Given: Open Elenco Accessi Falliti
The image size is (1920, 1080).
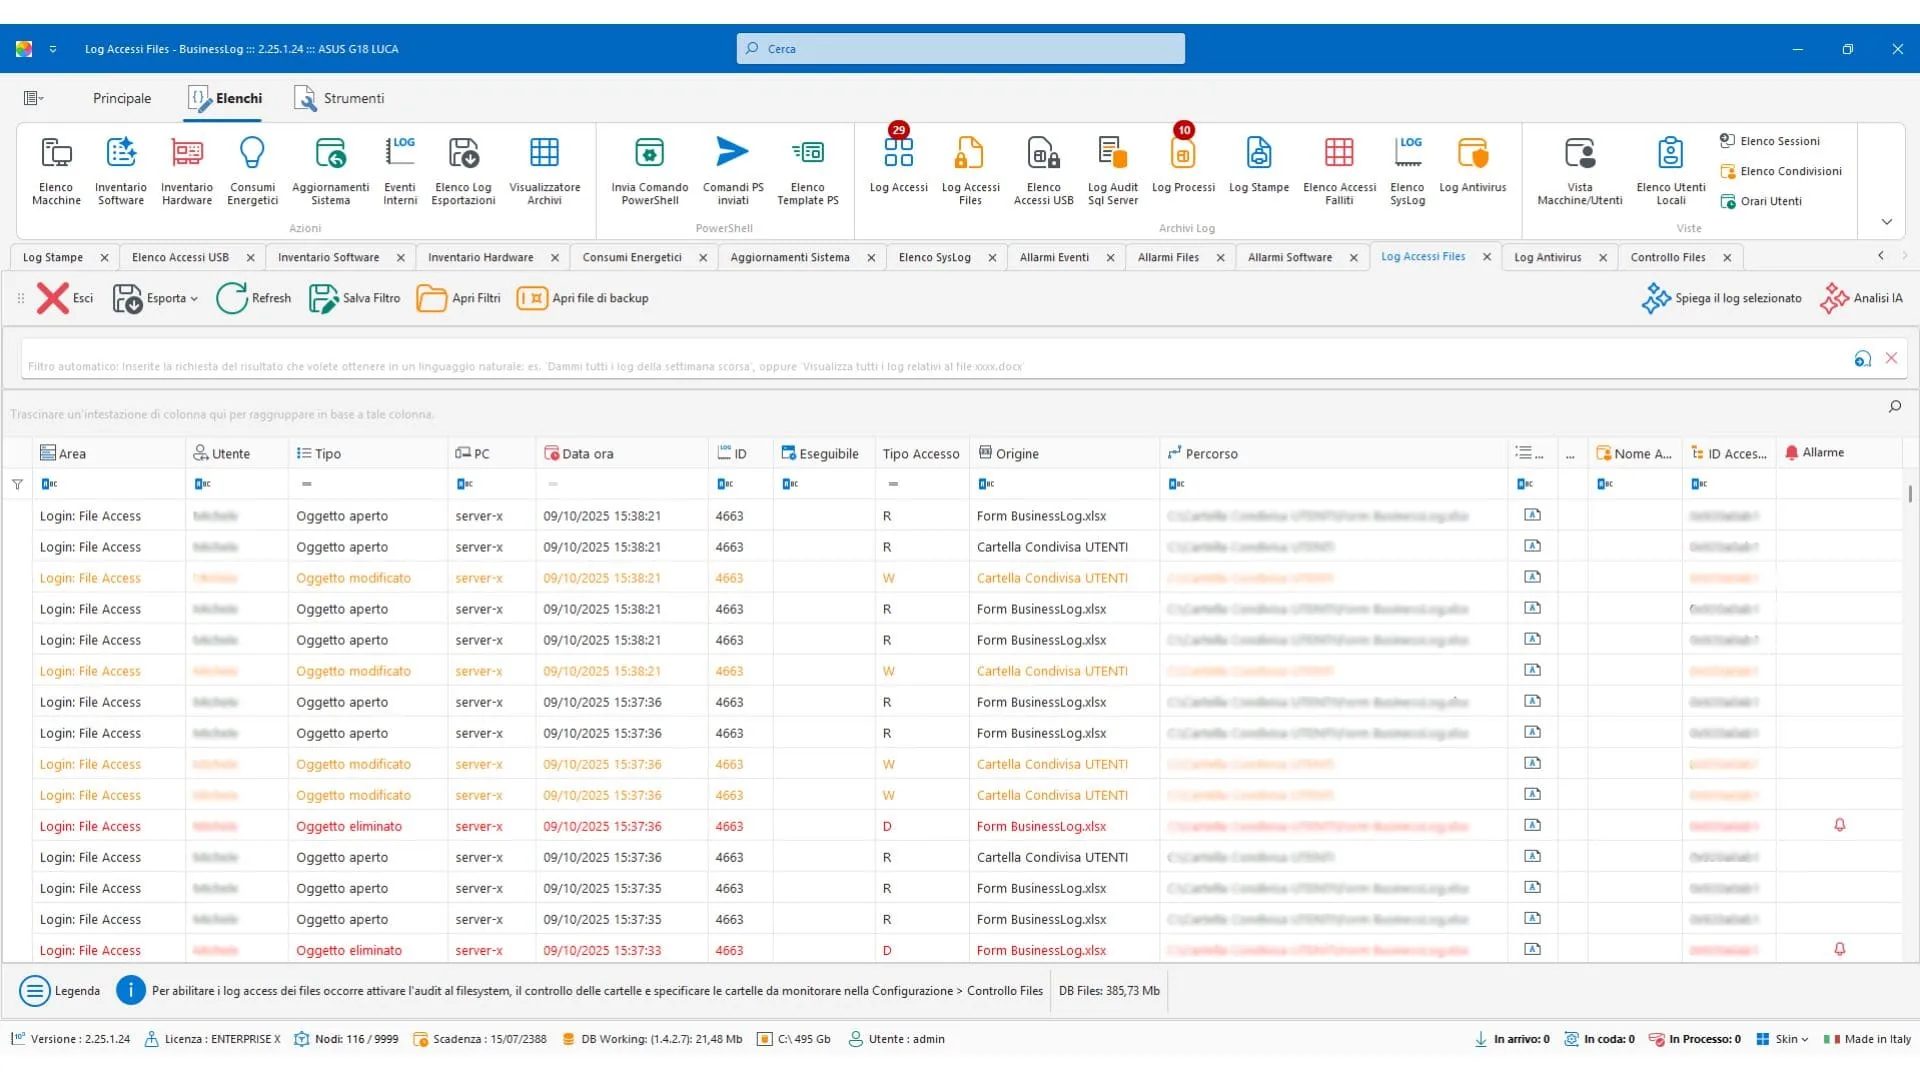Looking at the screenshot, I should [1339, 171].
